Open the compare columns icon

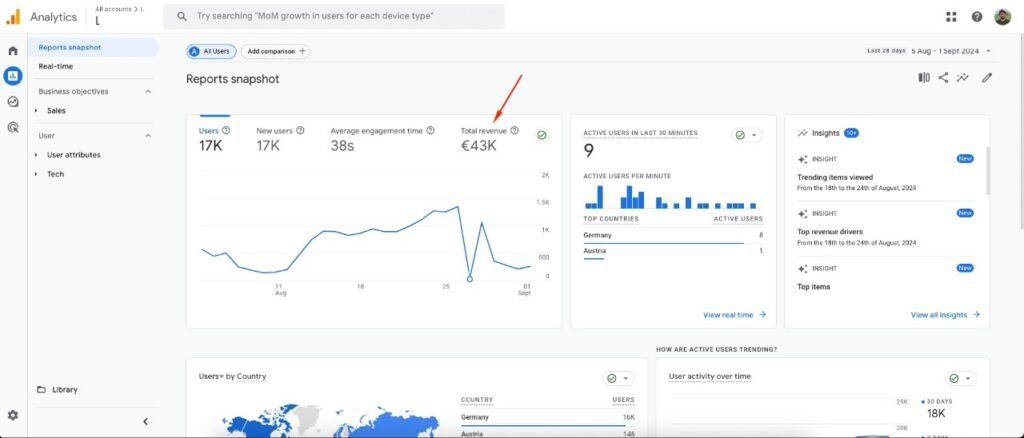click(x=924, y=78)
